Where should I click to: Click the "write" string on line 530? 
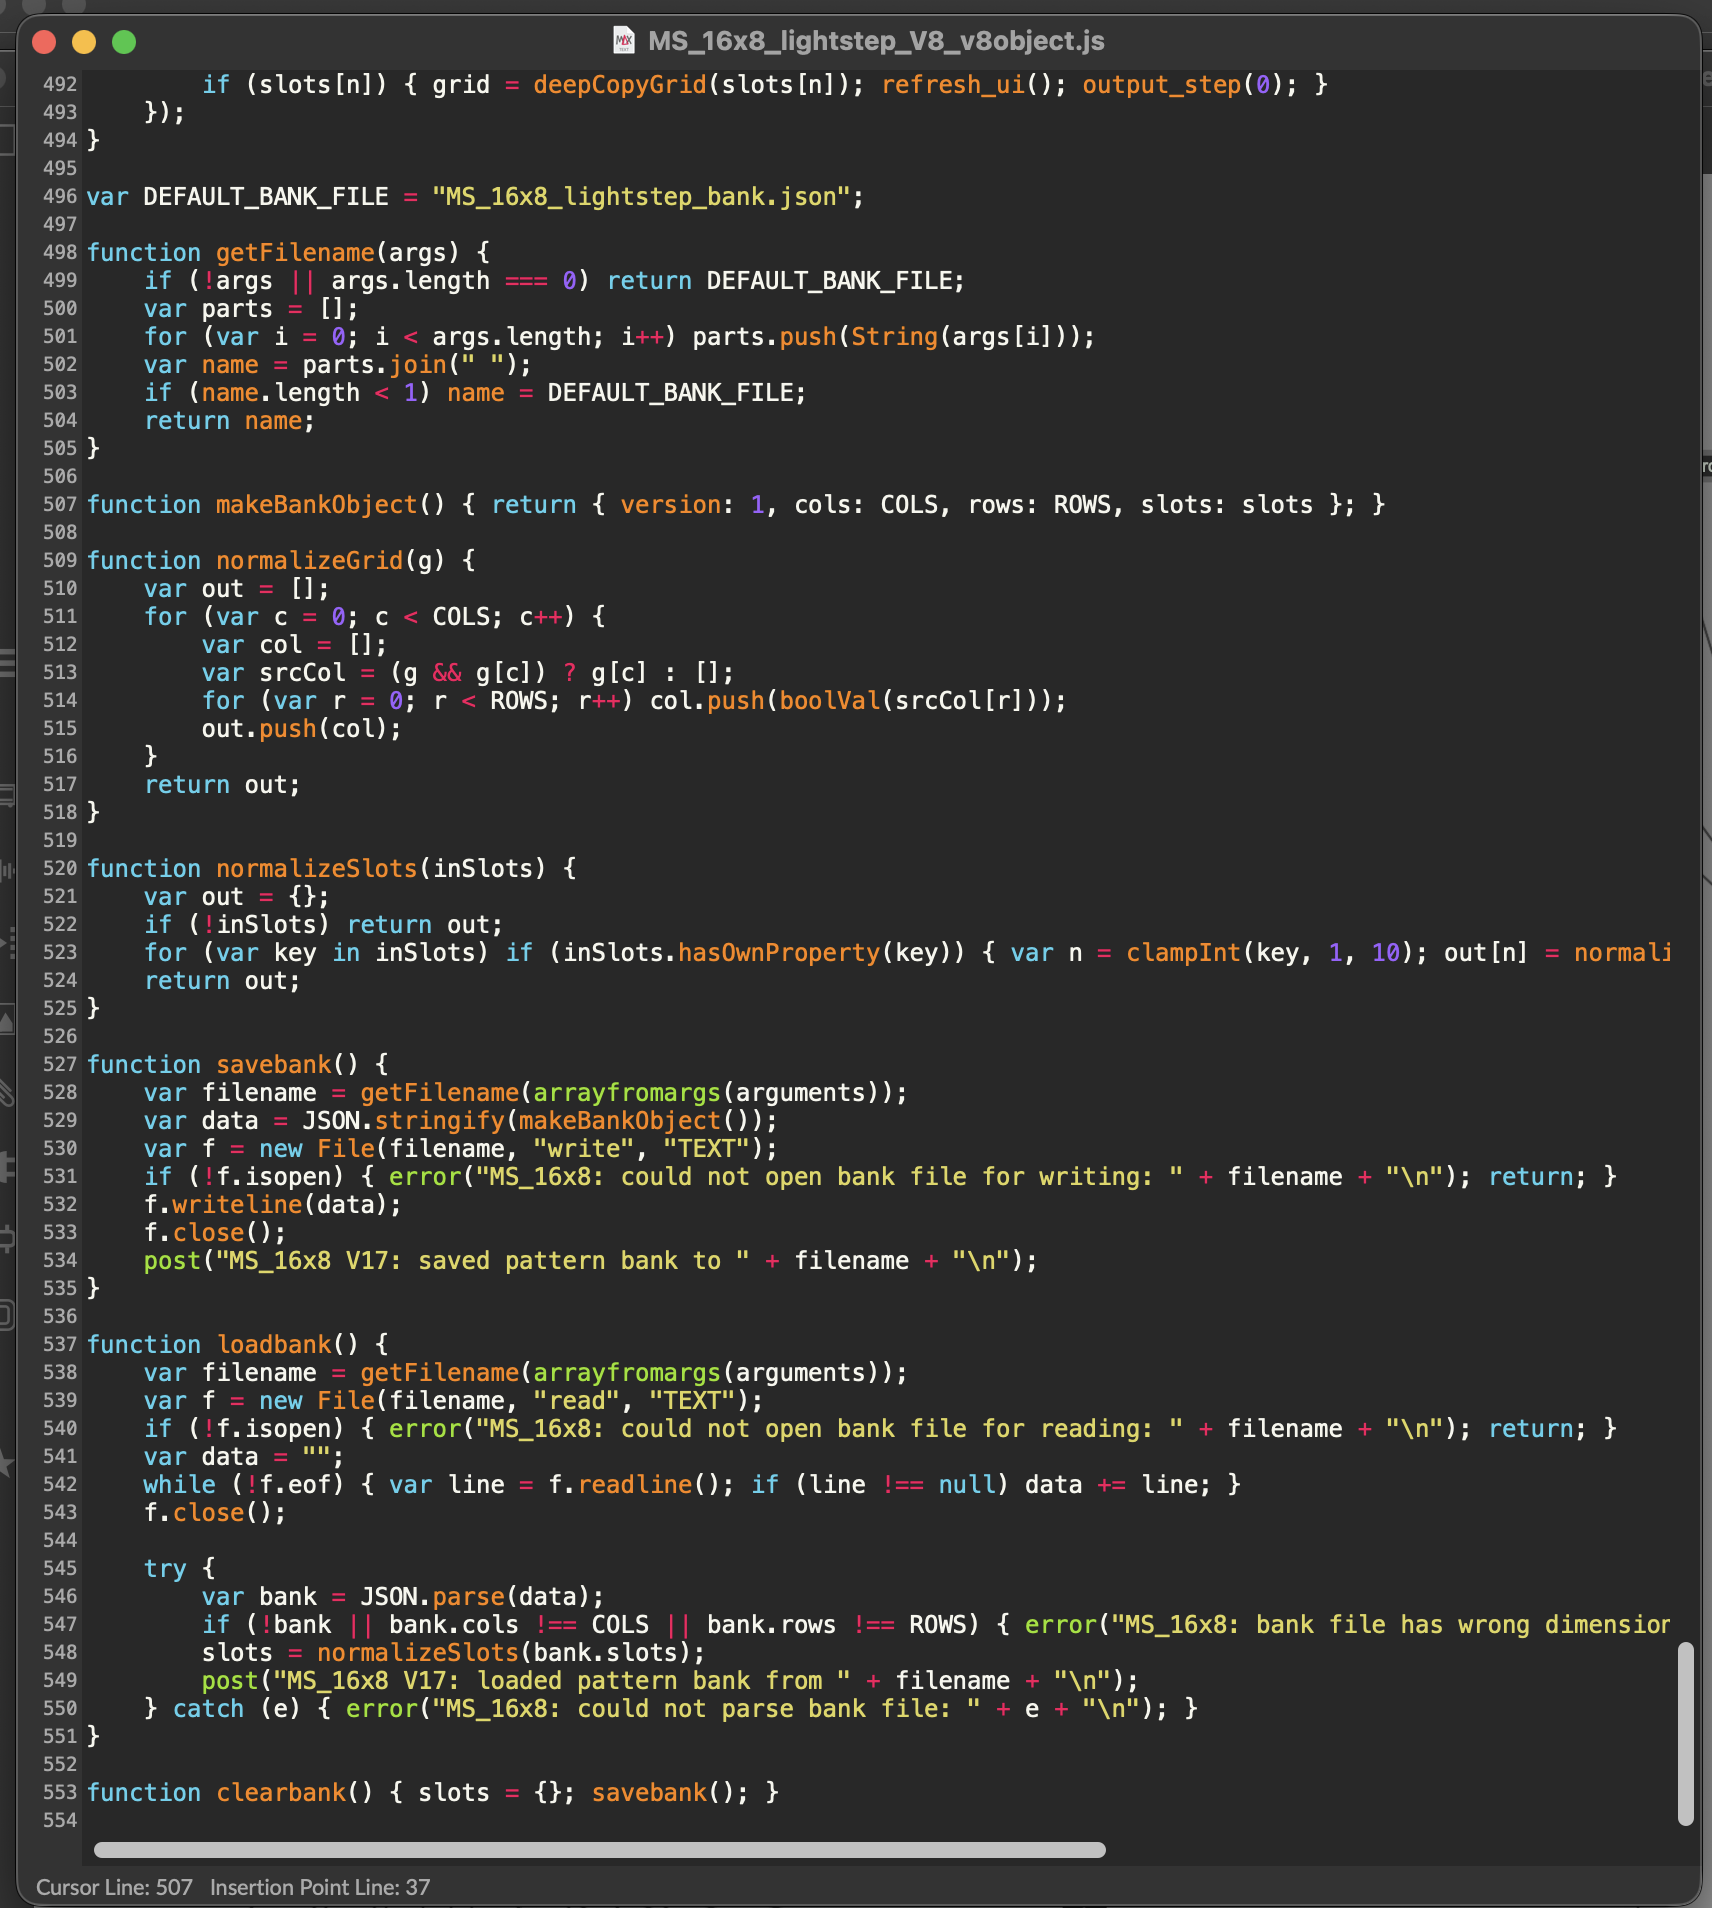584,1149
